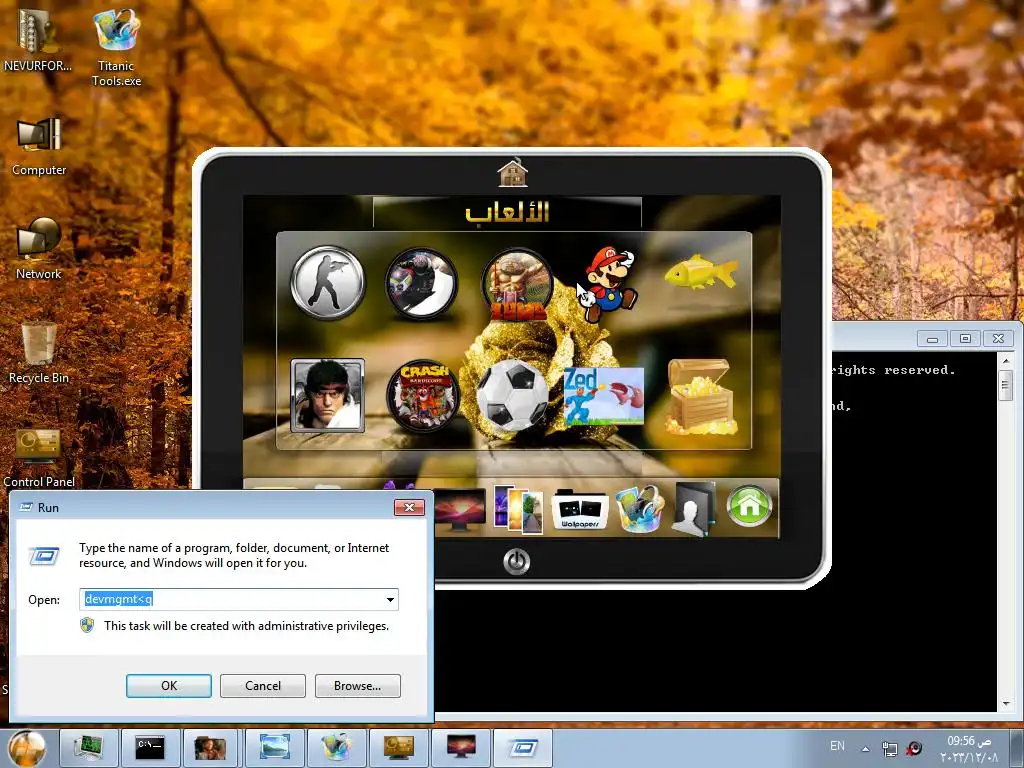The height and width of the screenshot is (768, 1024).
Task: Click the EN language indicator
Action: (837, 746)
